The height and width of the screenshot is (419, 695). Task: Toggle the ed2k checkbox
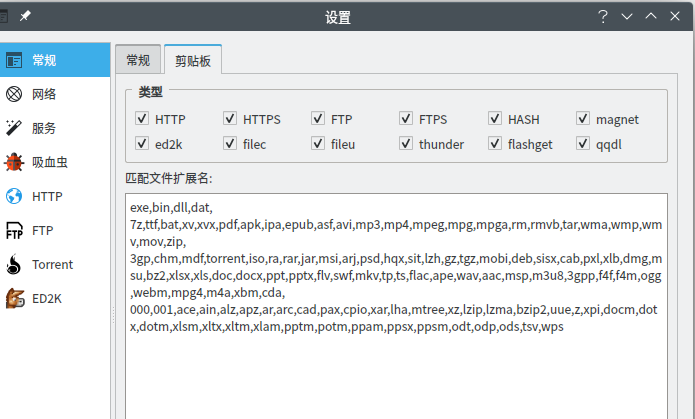click(141, 144)
